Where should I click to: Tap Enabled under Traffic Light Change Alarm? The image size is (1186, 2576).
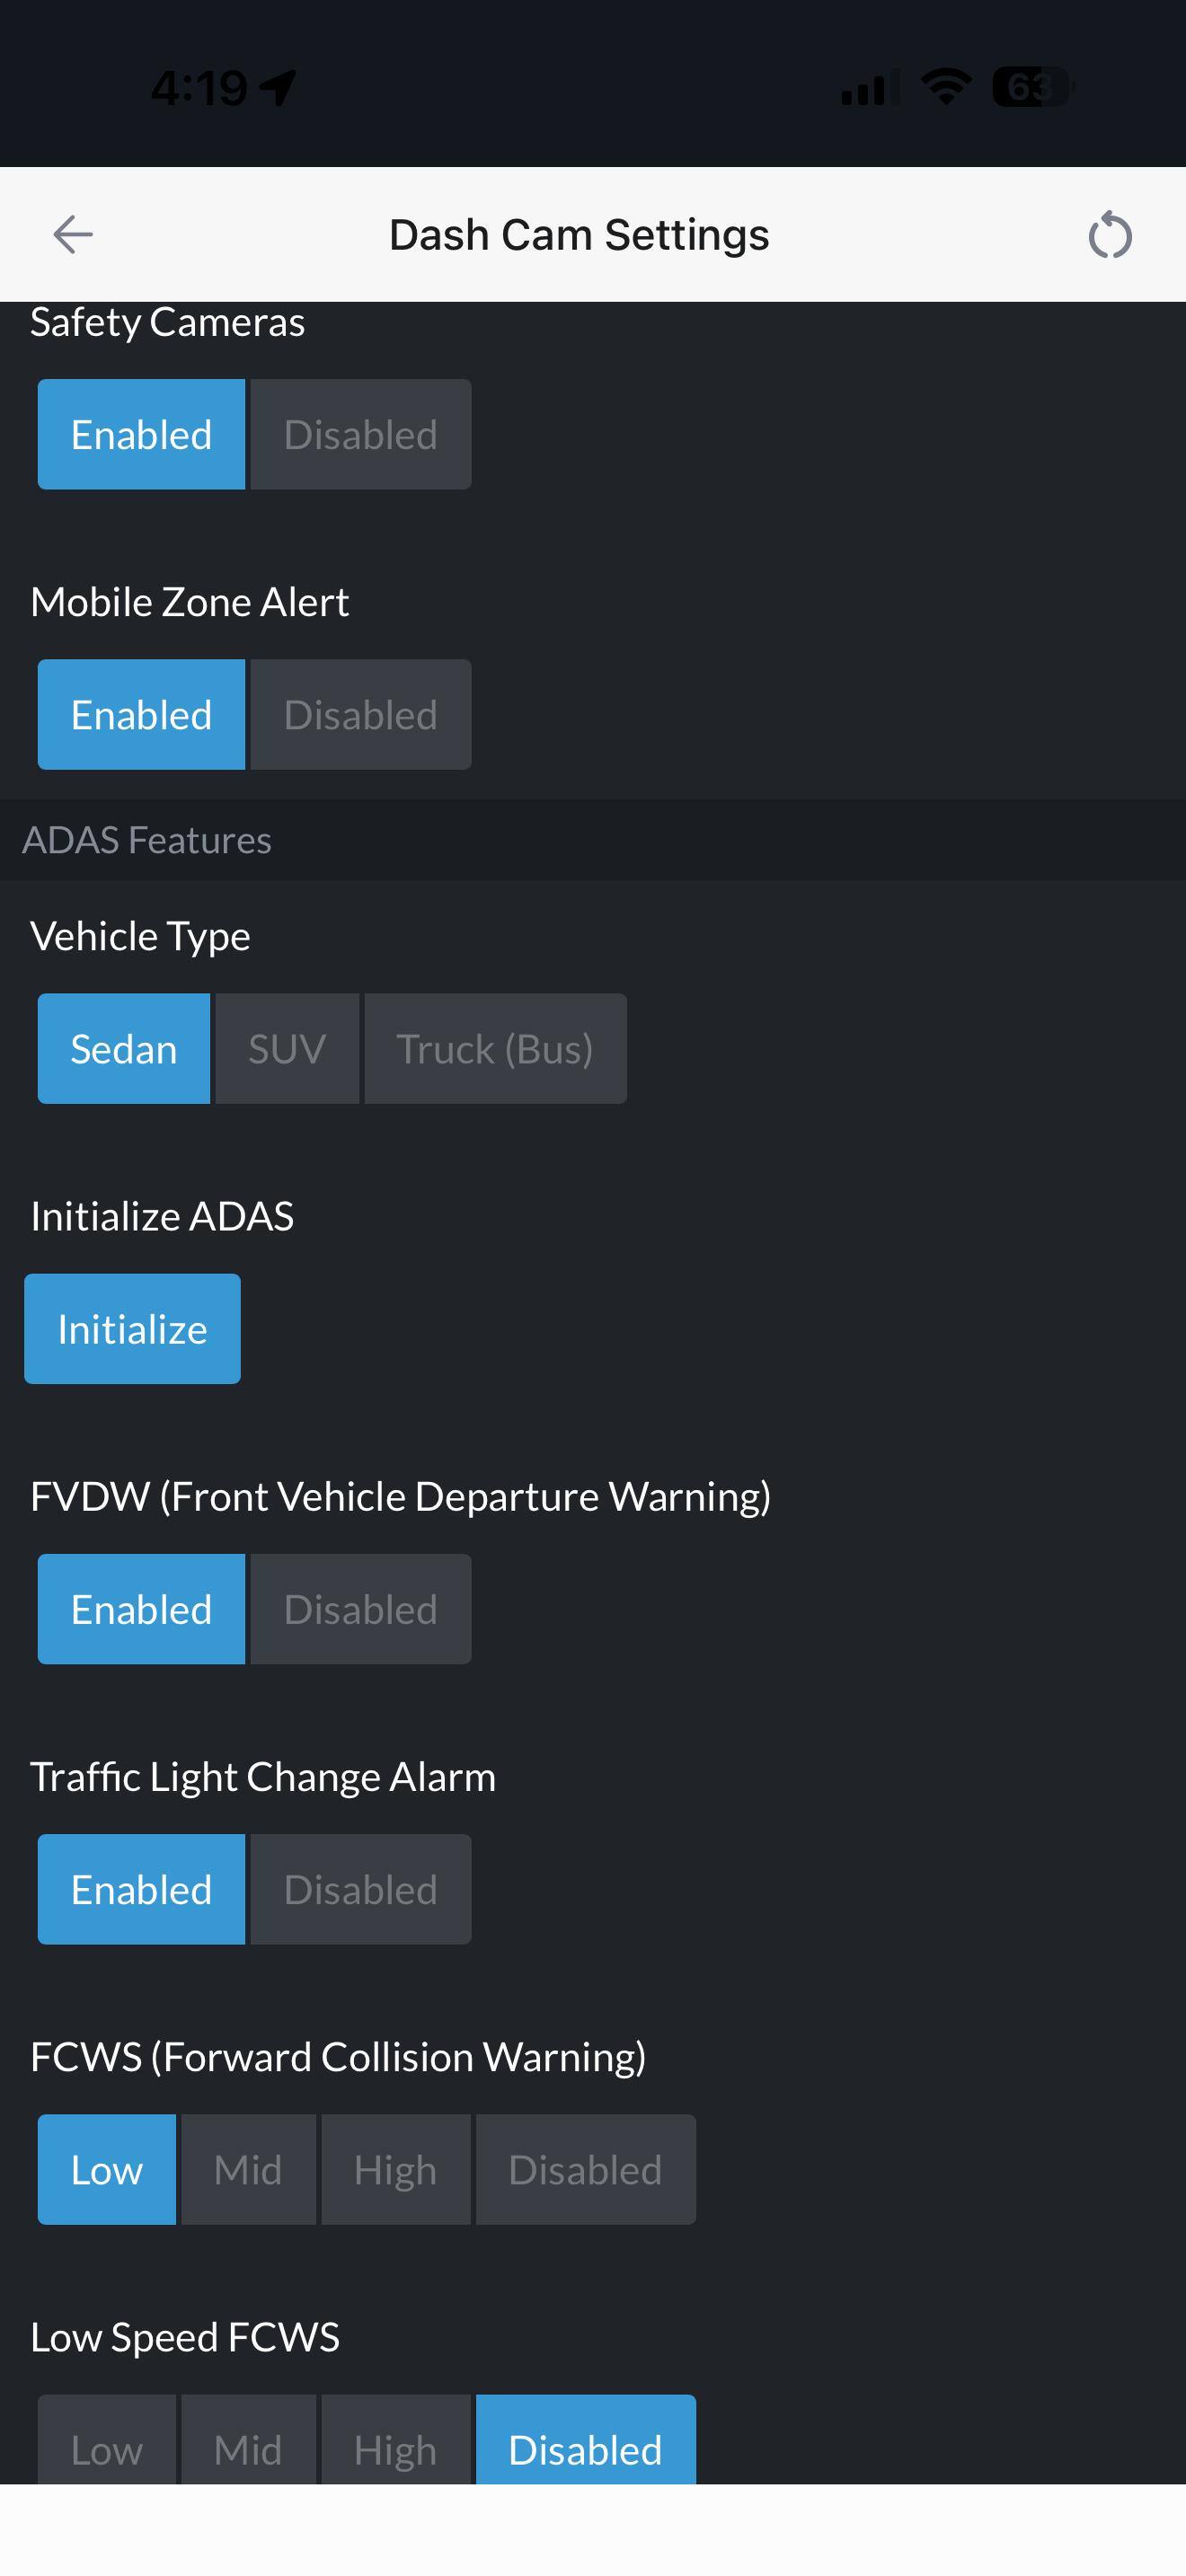(x=141, y=1890)
